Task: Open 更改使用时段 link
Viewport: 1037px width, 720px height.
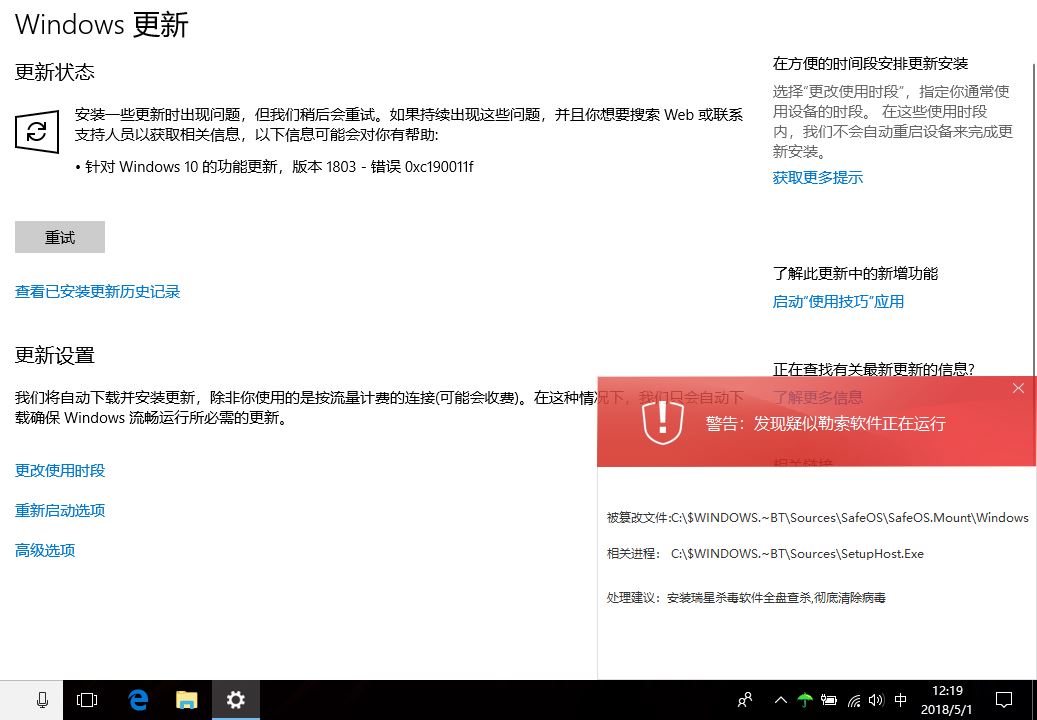Action: 60,471
